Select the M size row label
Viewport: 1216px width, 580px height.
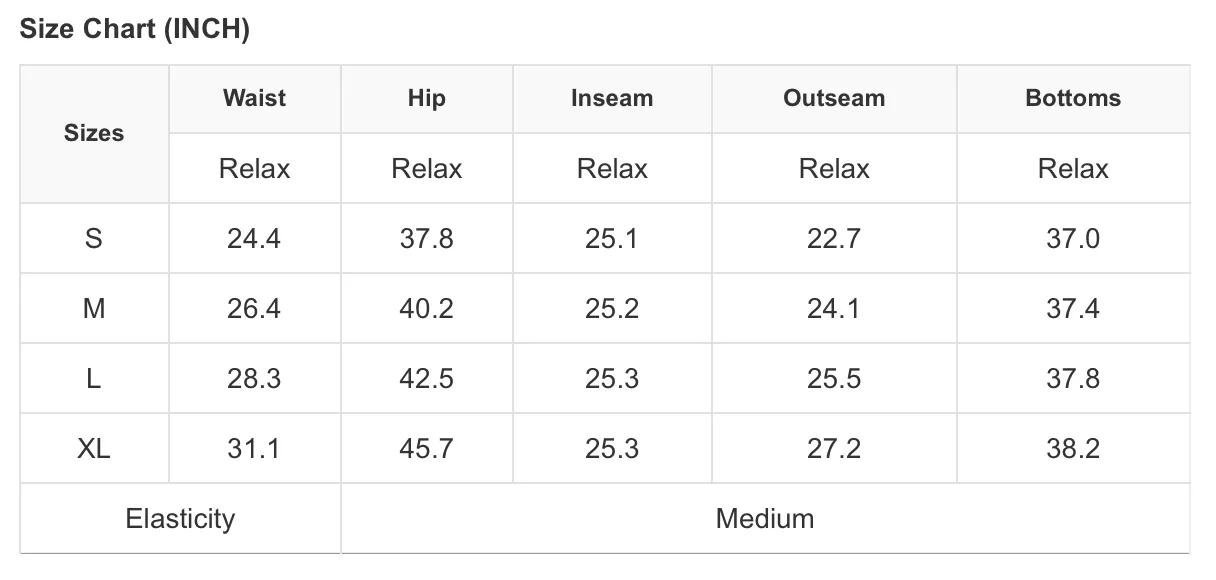(x=94, y=309)
